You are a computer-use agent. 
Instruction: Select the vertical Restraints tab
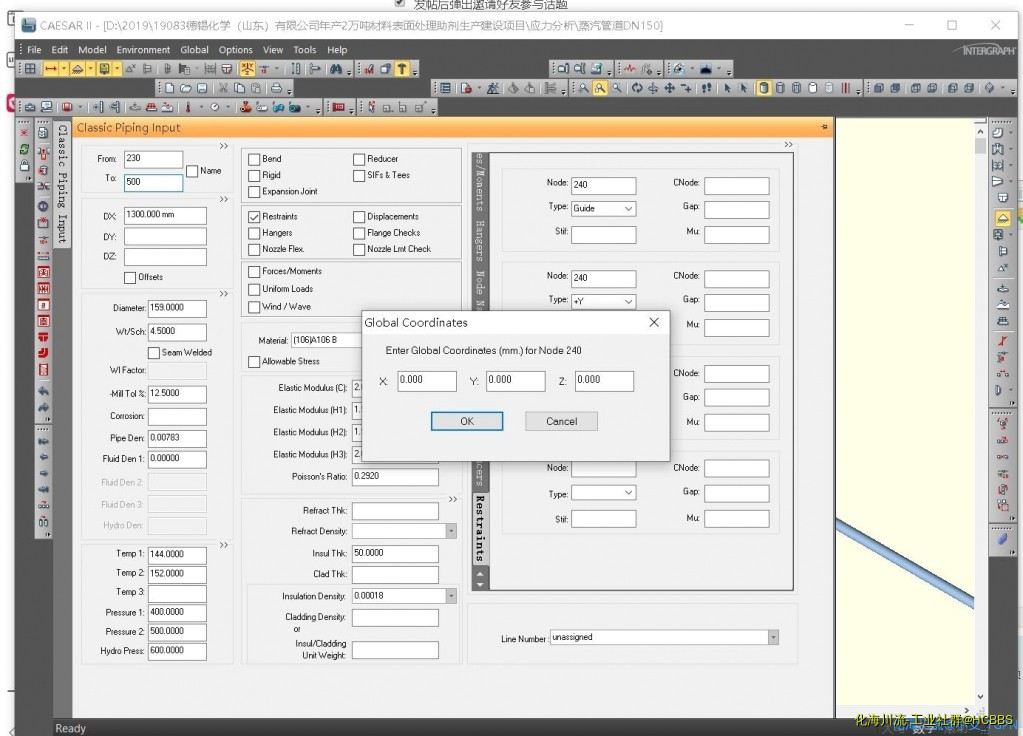(480, 528)
